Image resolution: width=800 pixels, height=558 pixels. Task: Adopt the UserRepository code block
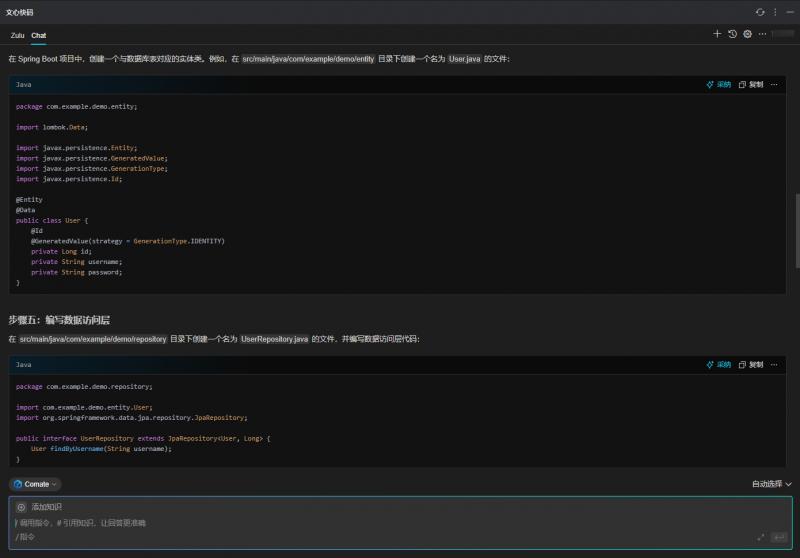pos(719,365)
